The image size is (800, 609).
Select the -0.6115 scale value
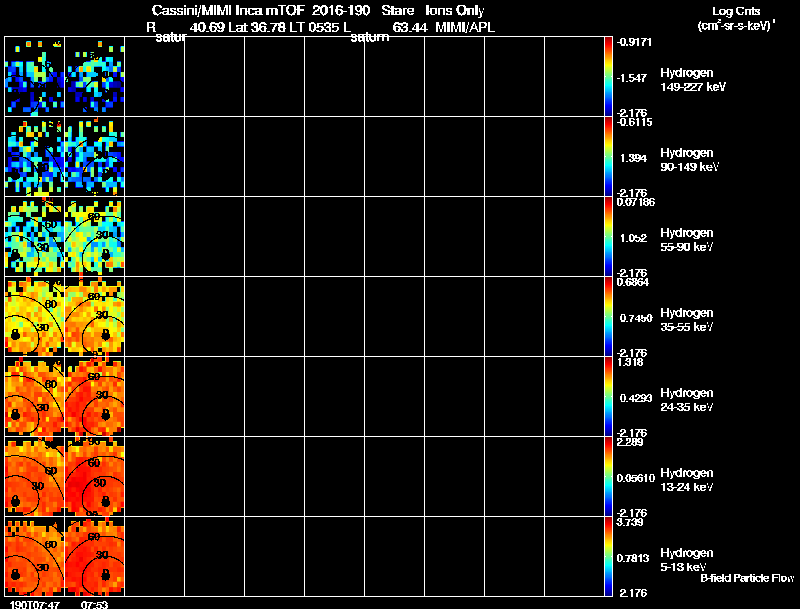[x=634, y=122]
